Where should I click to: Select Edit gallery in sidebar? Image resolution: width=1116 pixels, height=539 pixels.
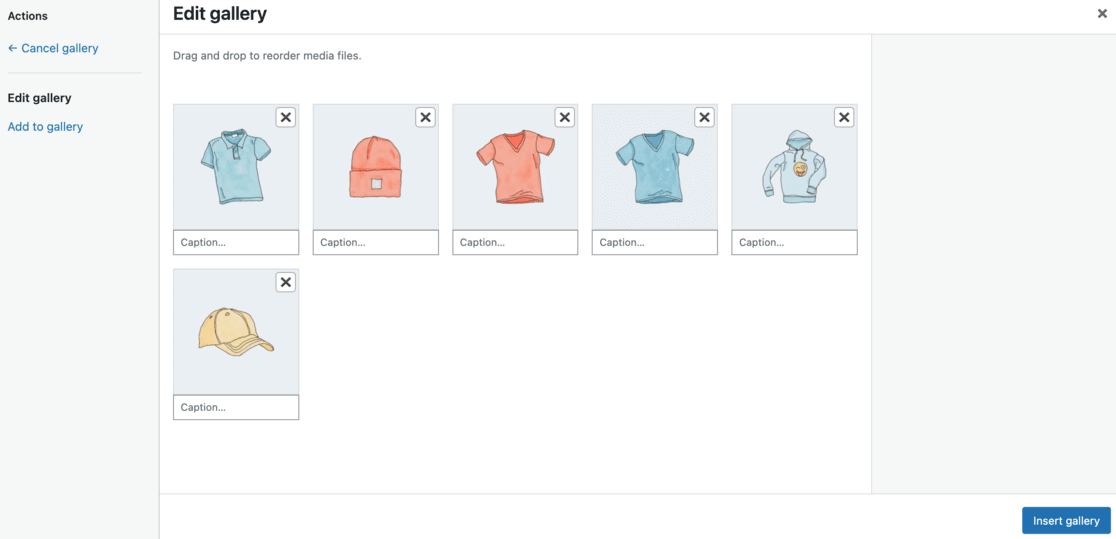[40, 98]
